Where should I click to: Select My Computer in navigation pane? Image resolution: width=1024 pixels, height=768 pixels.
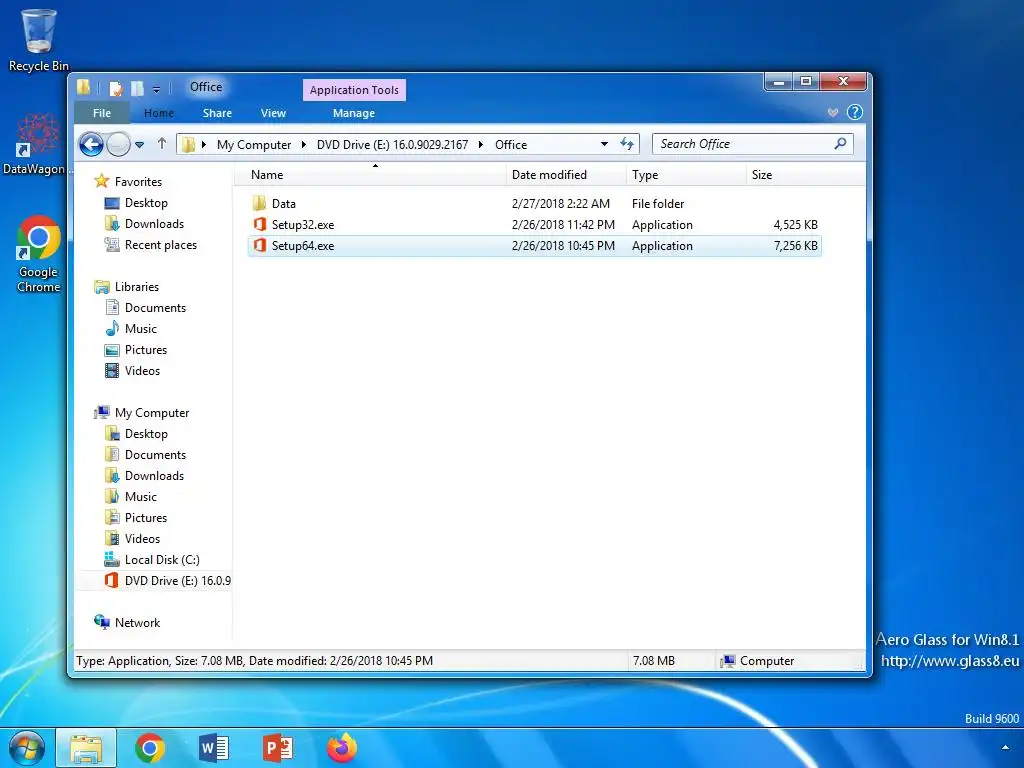(142, 413)
